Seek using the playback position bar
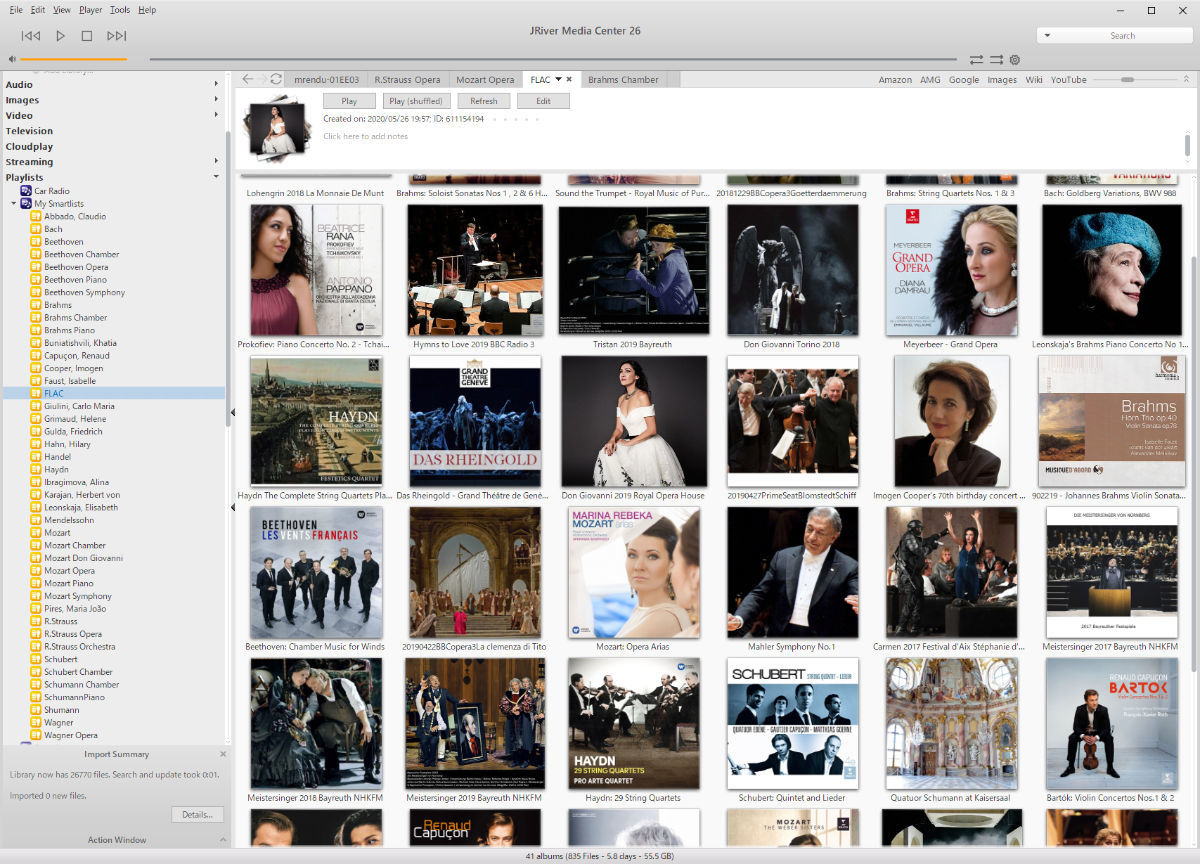1200x864 pixels. click(x=555, y=60)
